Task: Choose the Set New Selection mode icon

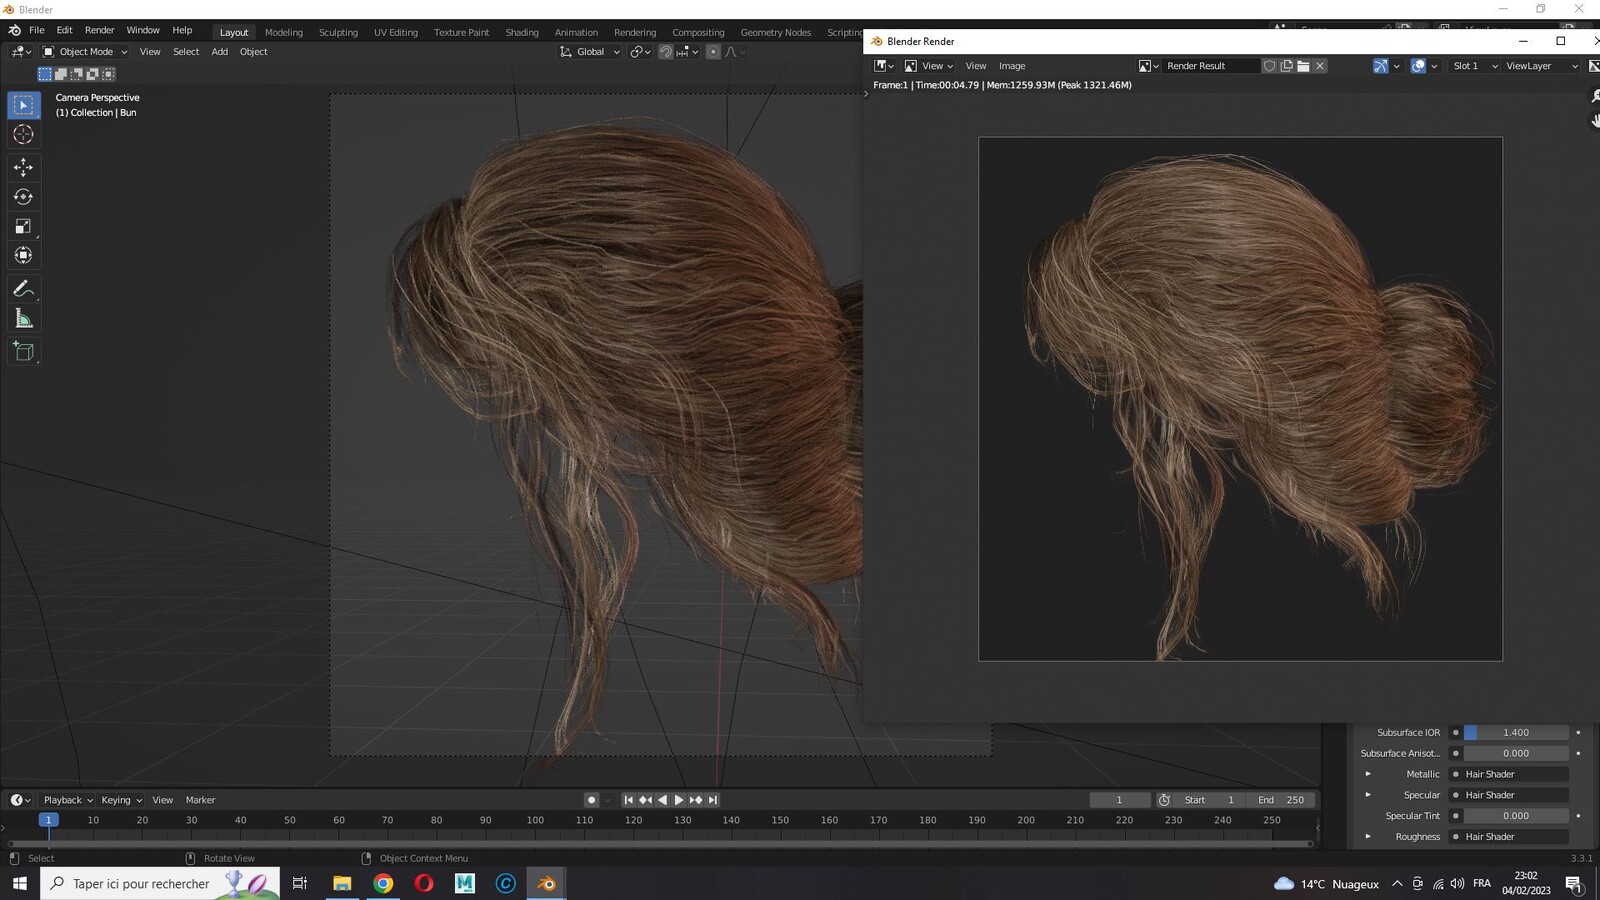Action: point(45,74)
